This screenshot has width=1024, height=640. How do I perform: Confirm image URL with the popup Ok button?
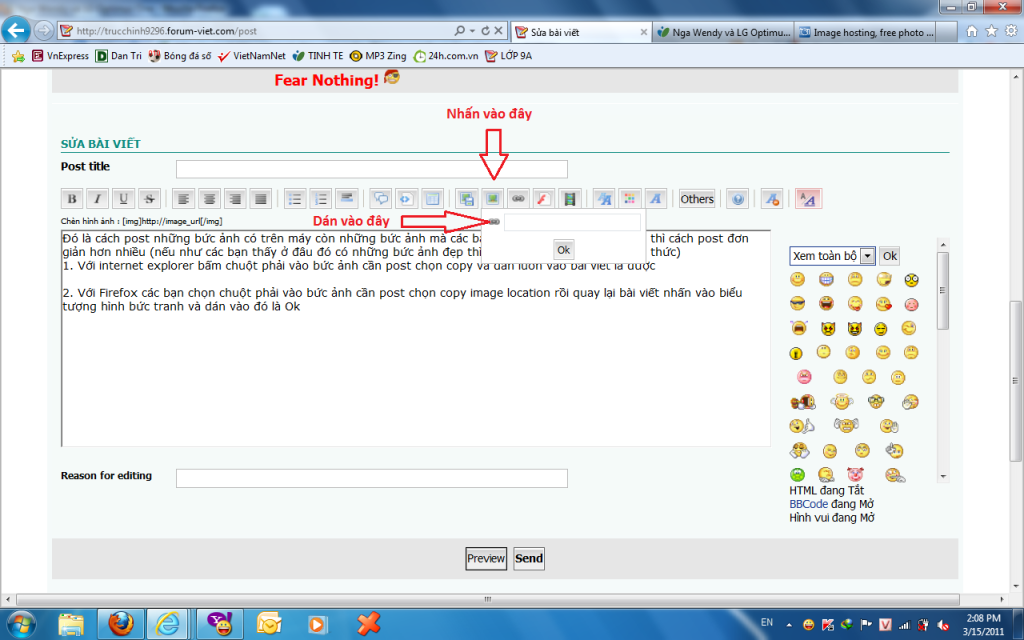(564, 249)
